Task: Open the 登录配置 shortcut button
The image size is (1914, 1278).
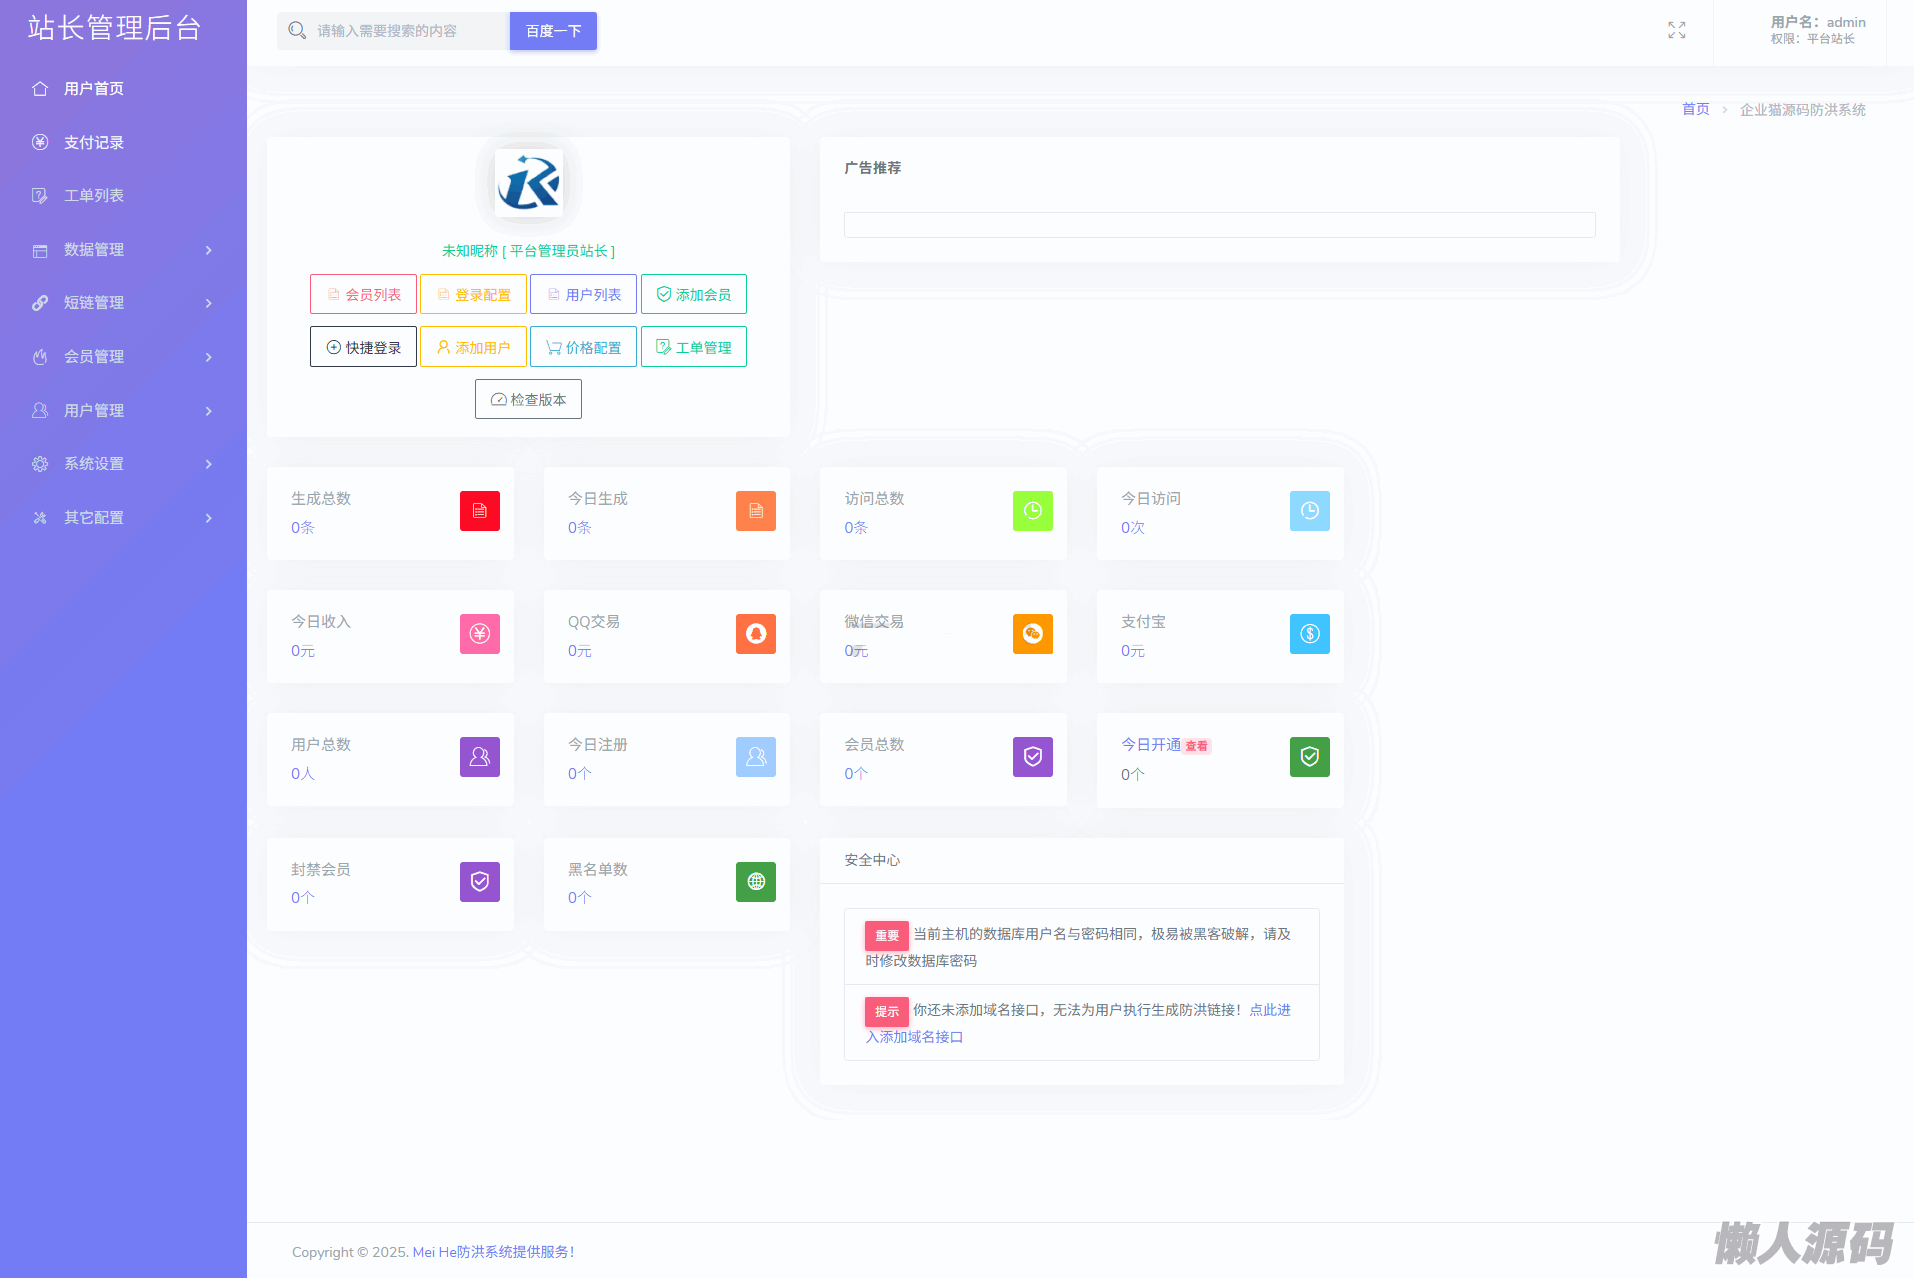Action: pyautogui.click(x=473, y=294)
